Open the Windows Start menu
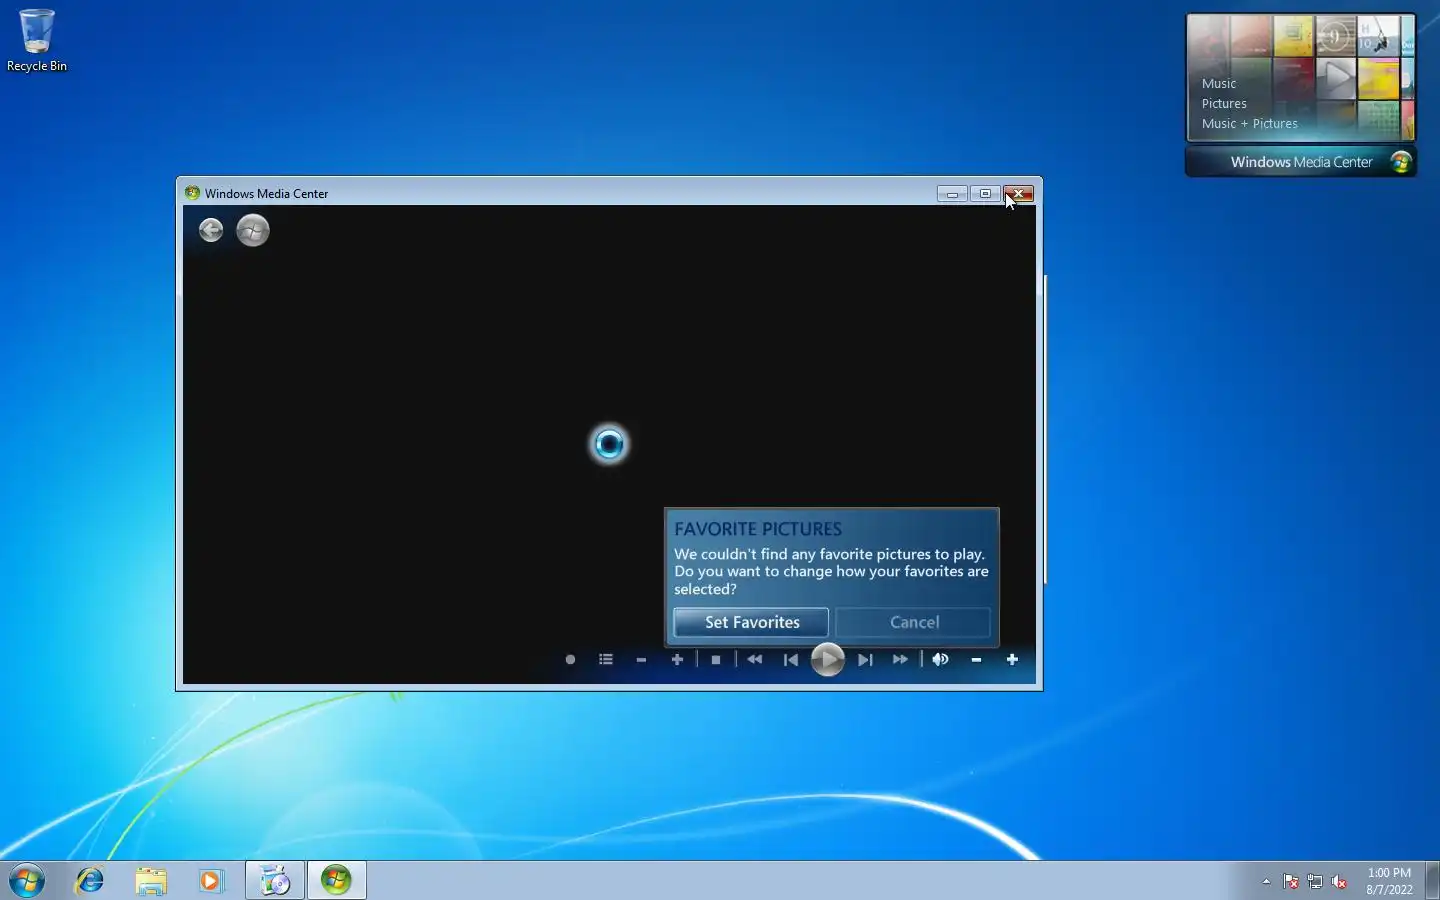The height and width of the screenshot is (900, 1440). click(x=27, y=880)
